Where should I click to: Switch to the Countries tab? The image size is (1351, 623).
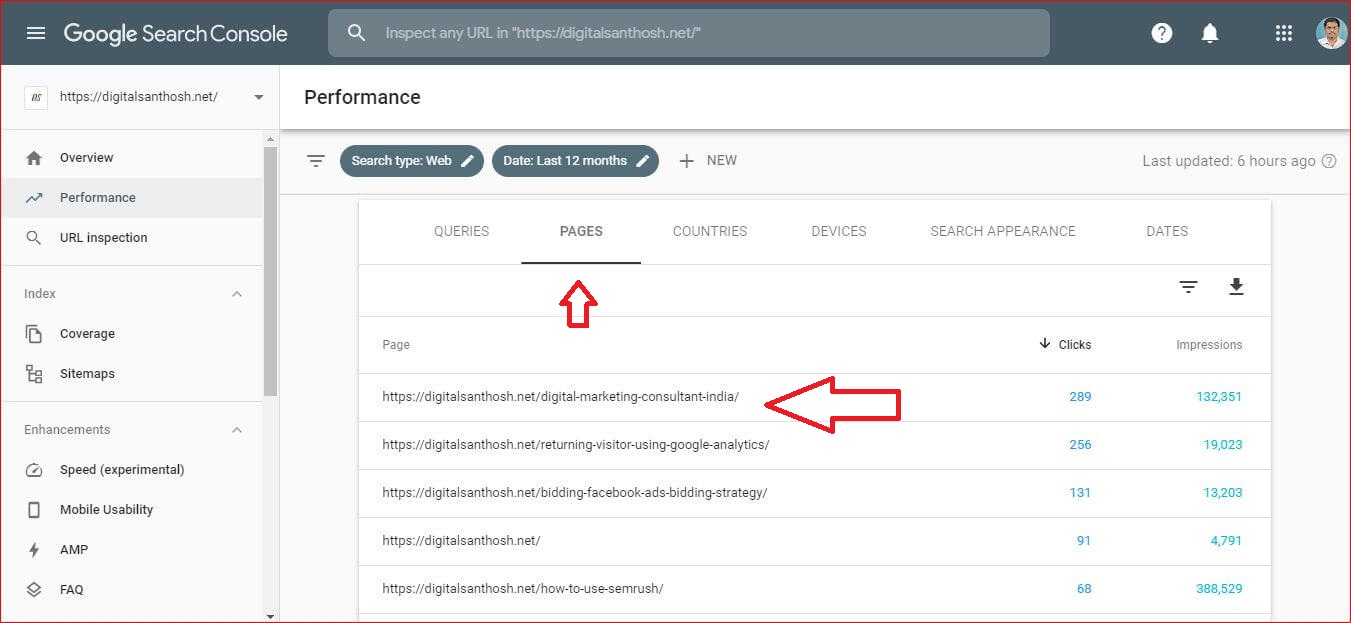[710, 231]
